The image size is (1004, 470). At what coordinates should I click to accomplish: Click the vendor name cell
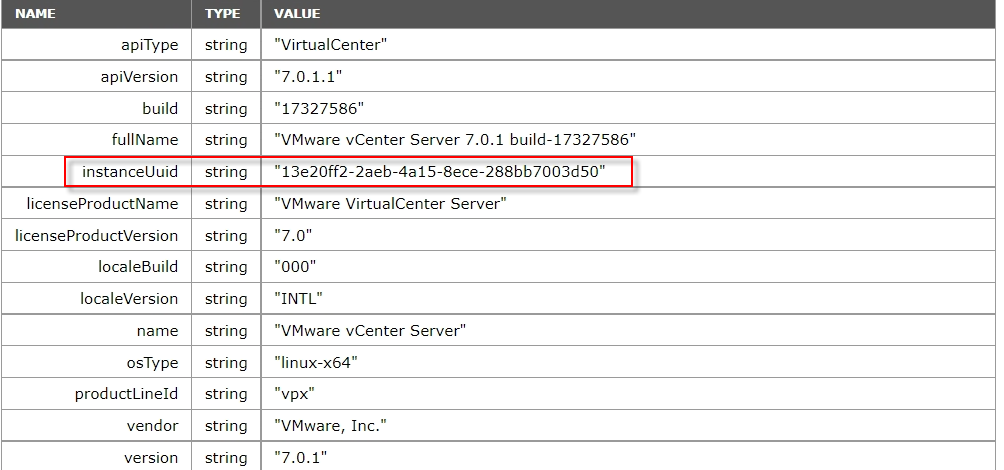coord(96,426)
